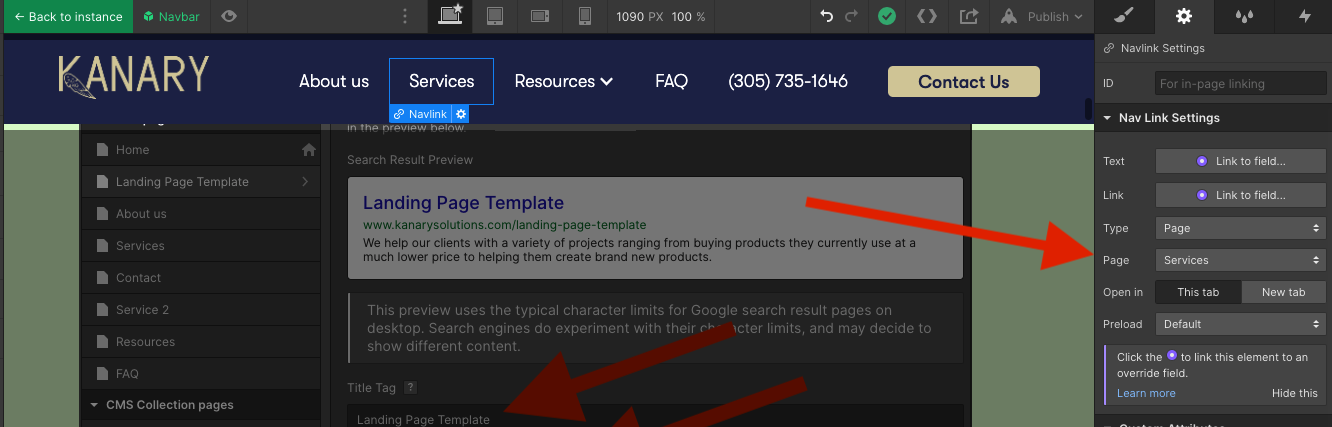Click the green checkmark status icon

point(886,16)
